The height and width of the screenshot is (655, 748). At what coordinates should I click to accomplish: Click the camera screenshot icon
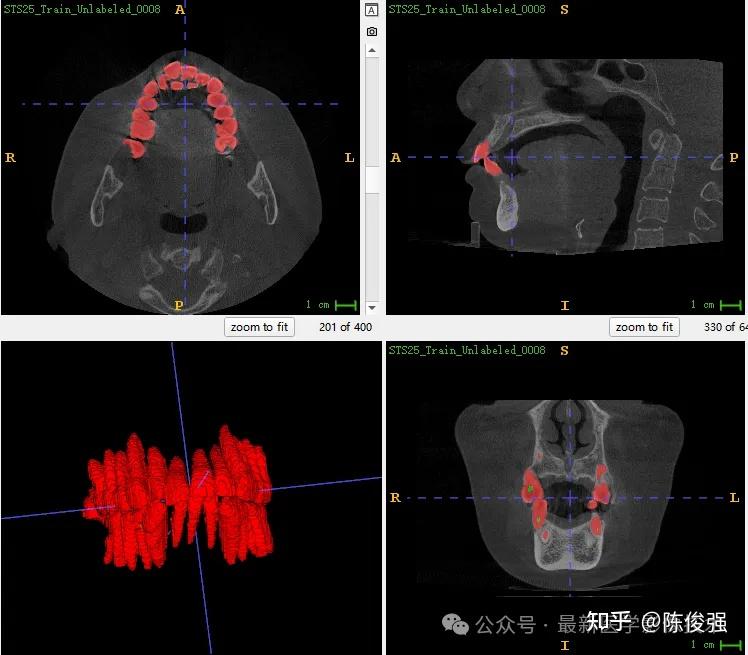click(x=372, y=31)
